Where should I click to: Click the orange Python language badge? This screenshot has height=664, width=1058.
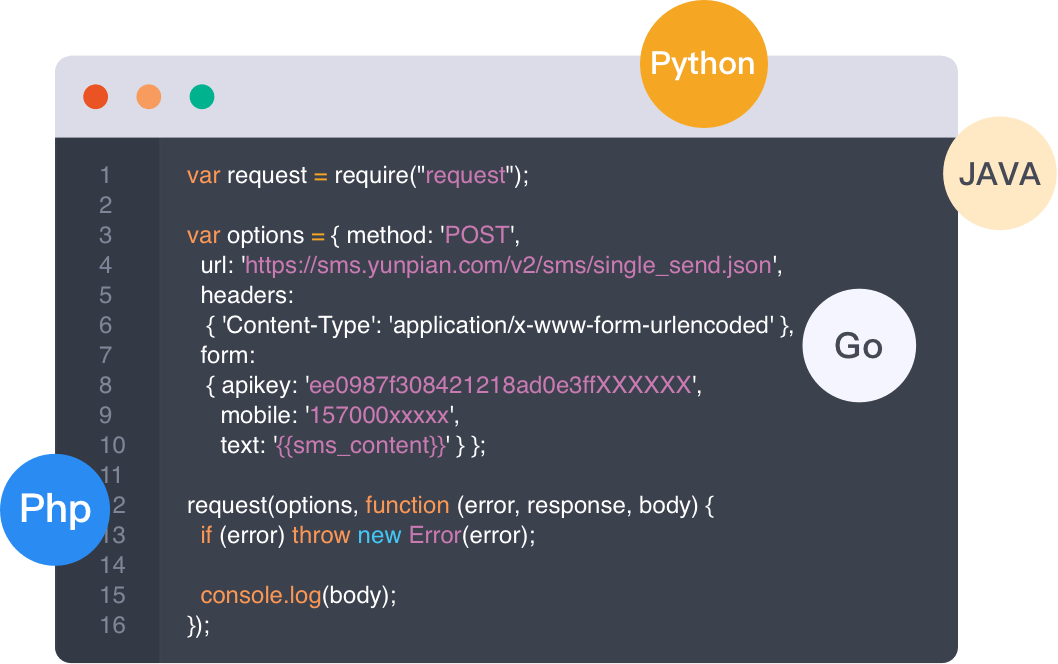[x=703, y=64]
